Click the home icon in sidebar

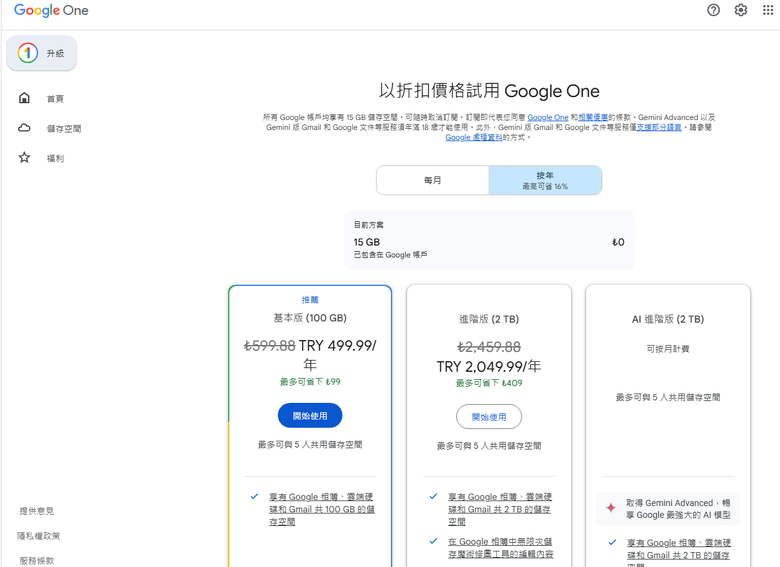click(x=24, y=98)
